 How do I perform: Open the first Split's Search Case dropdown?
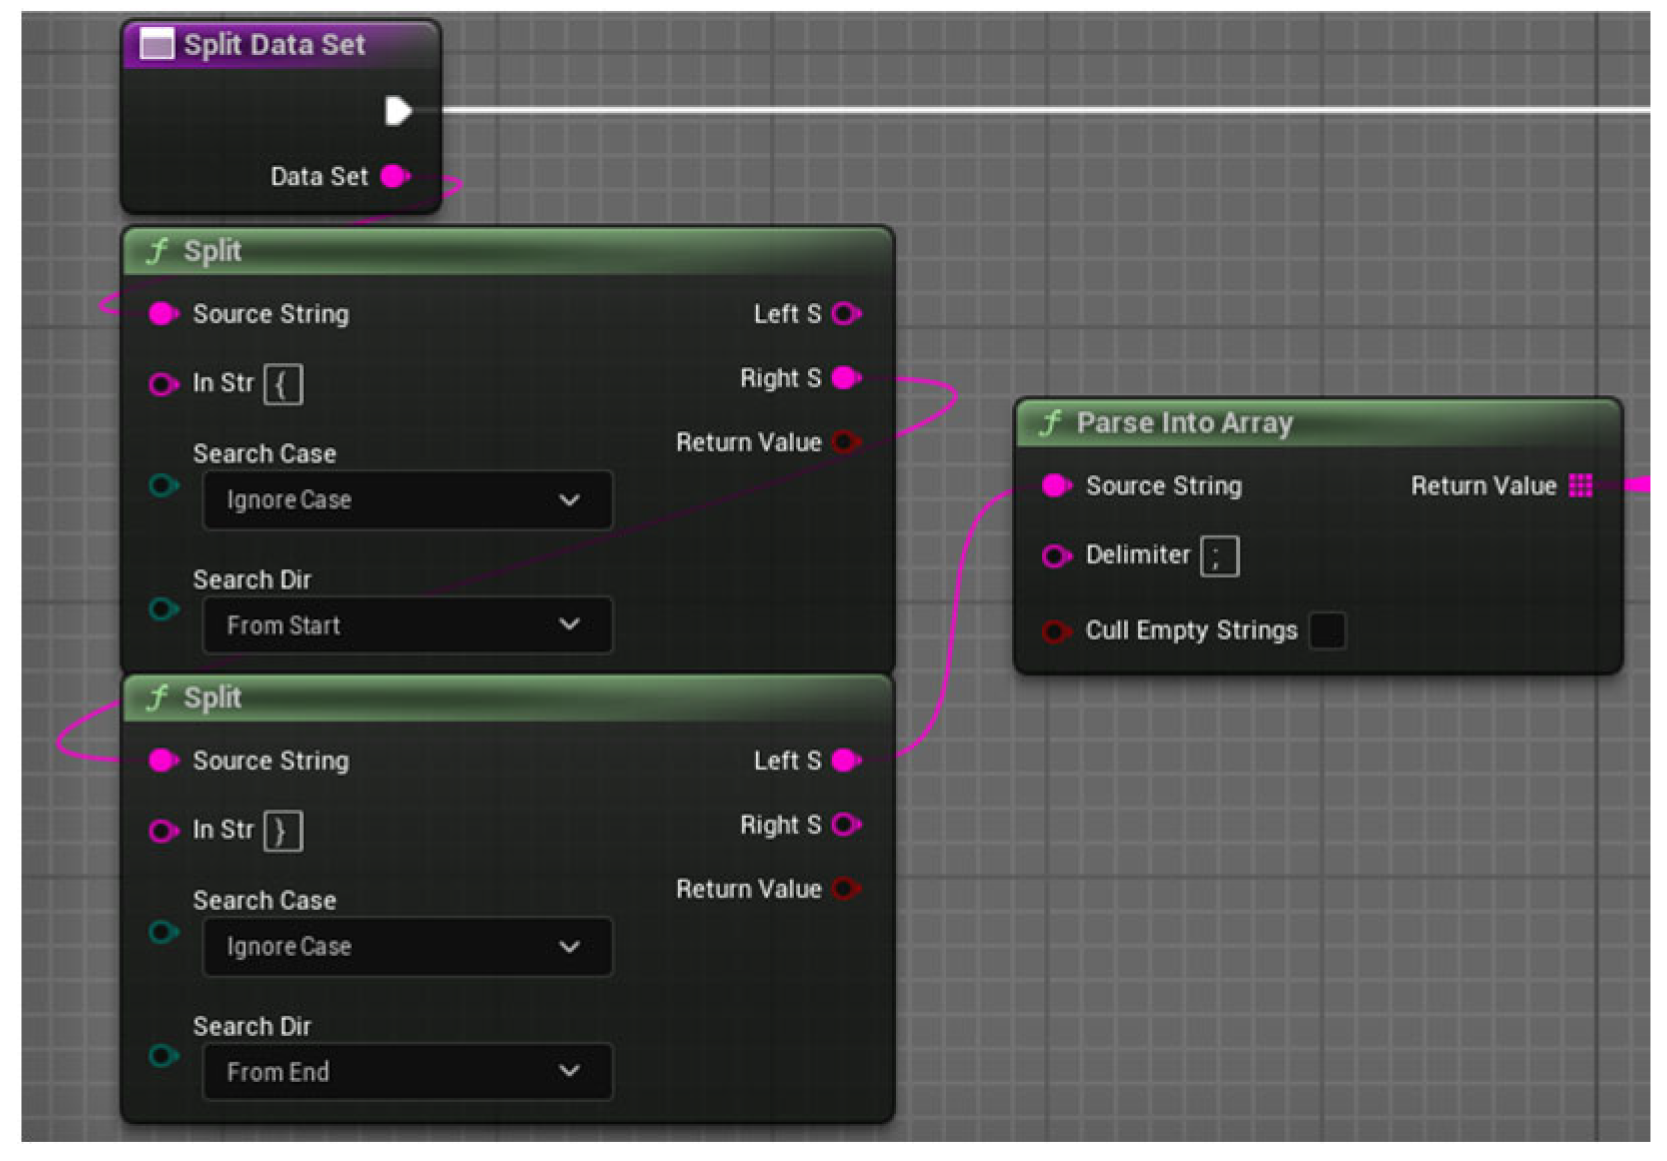click(406, 500)
